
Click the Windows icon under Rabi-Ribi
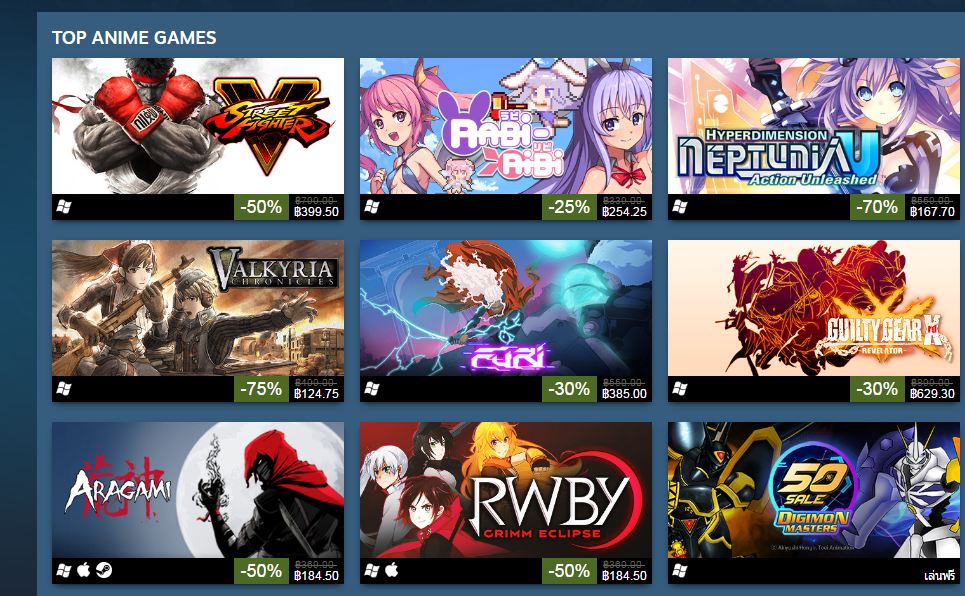pyautogui.click(x=372, y=207)
